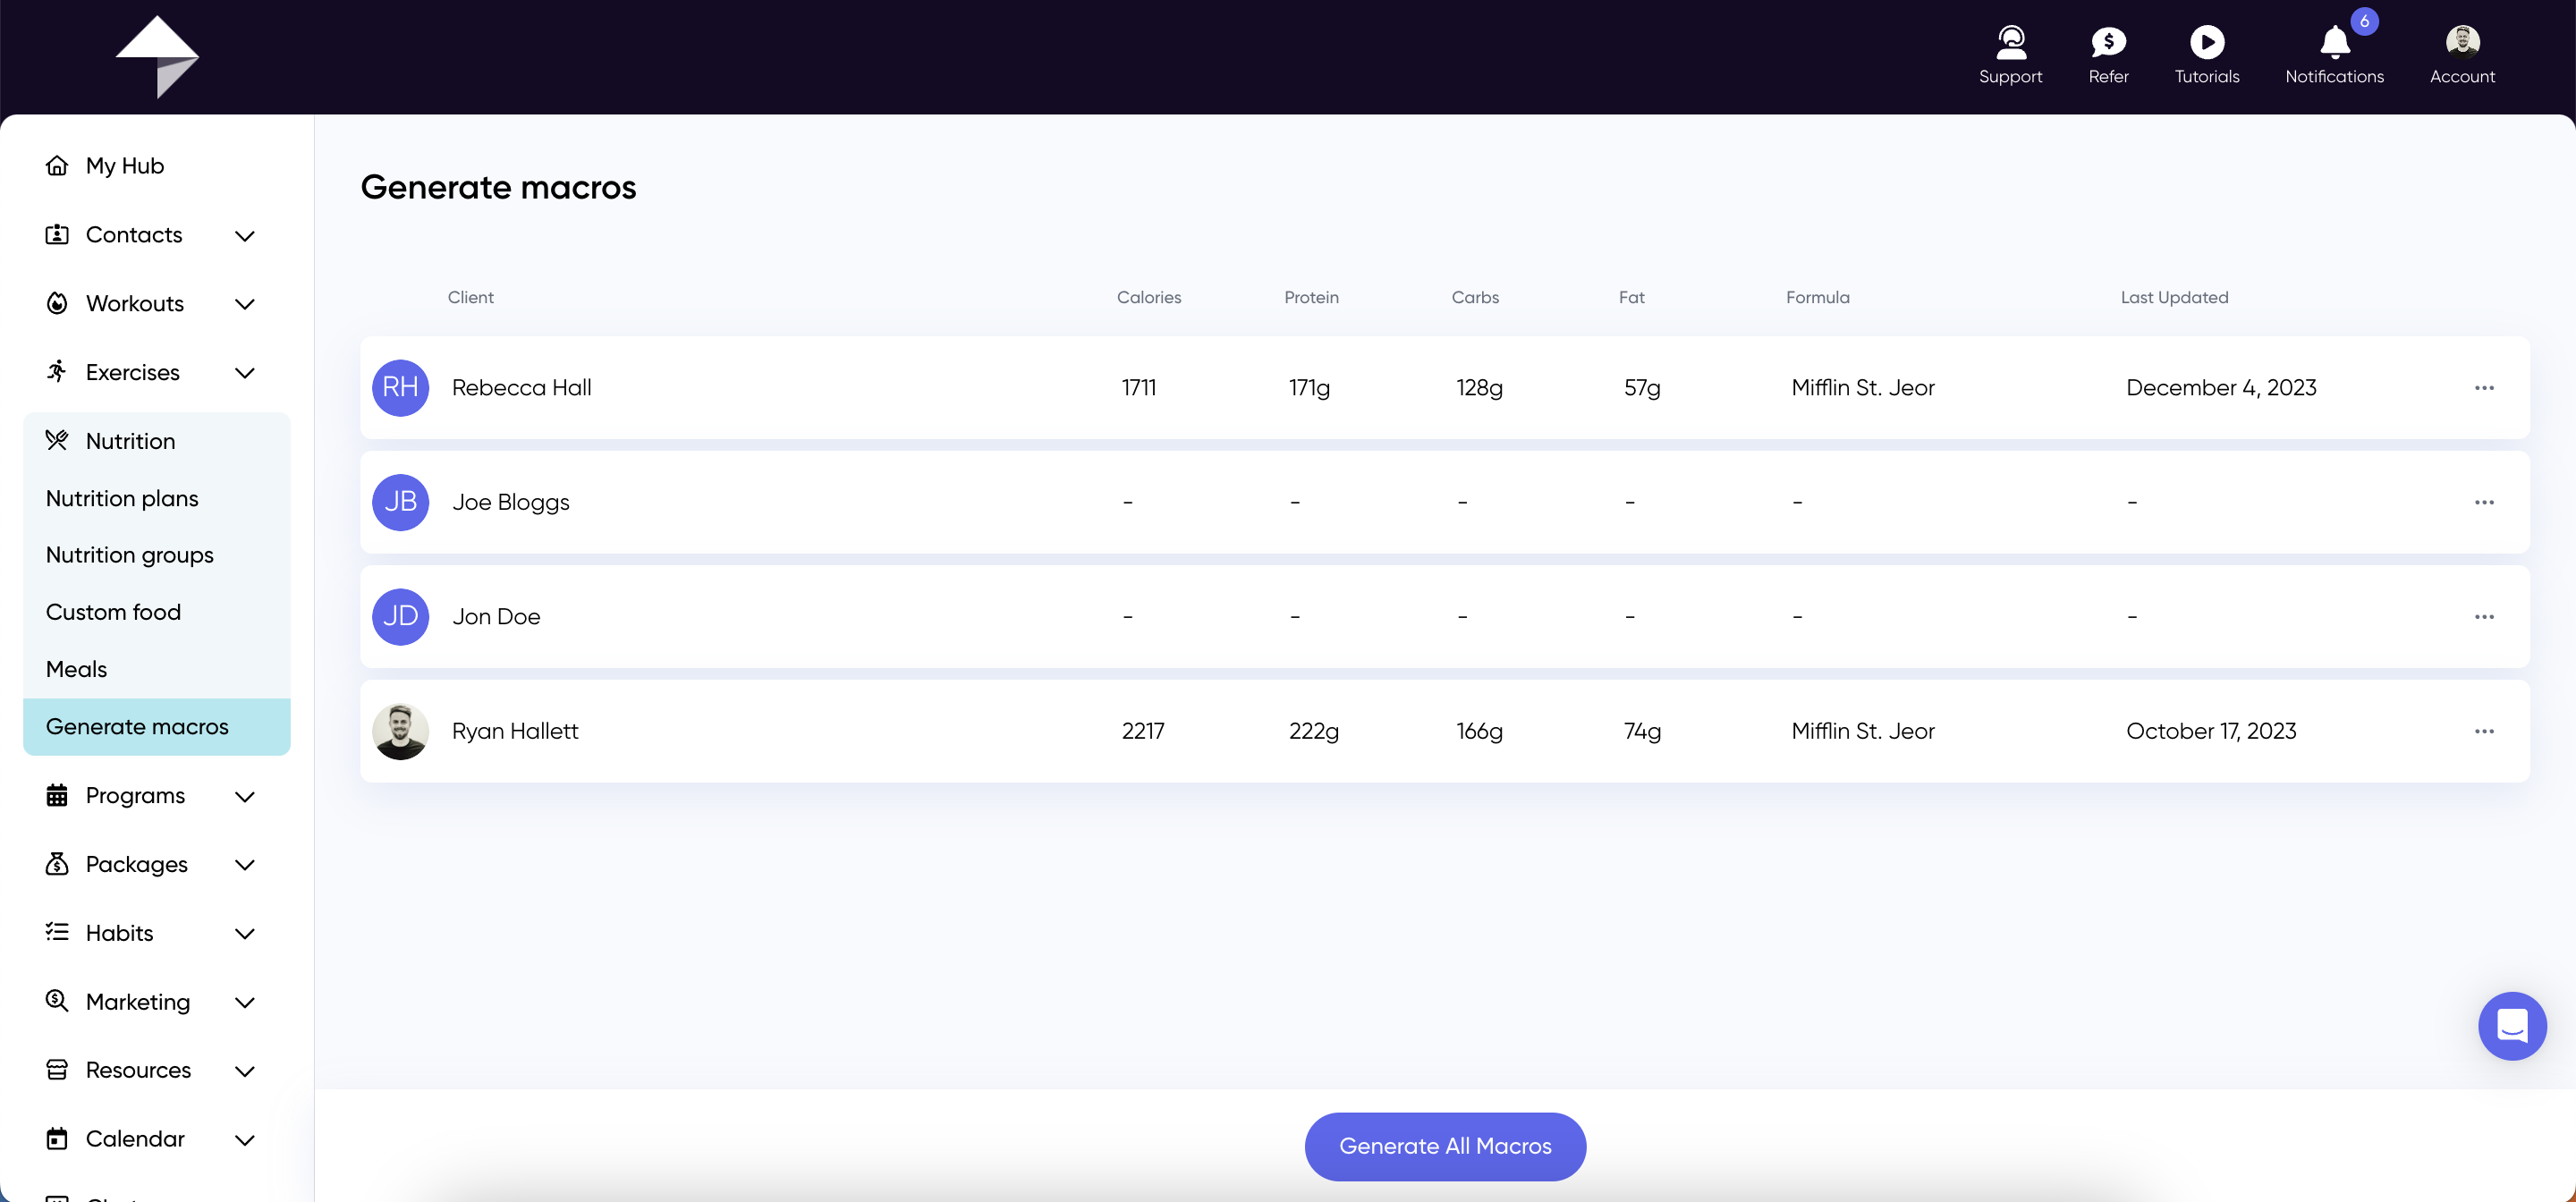This screenshot has height=1202, width=2576.
Task: Click the Programs calendar grid icon
Action: coord(57,795)
